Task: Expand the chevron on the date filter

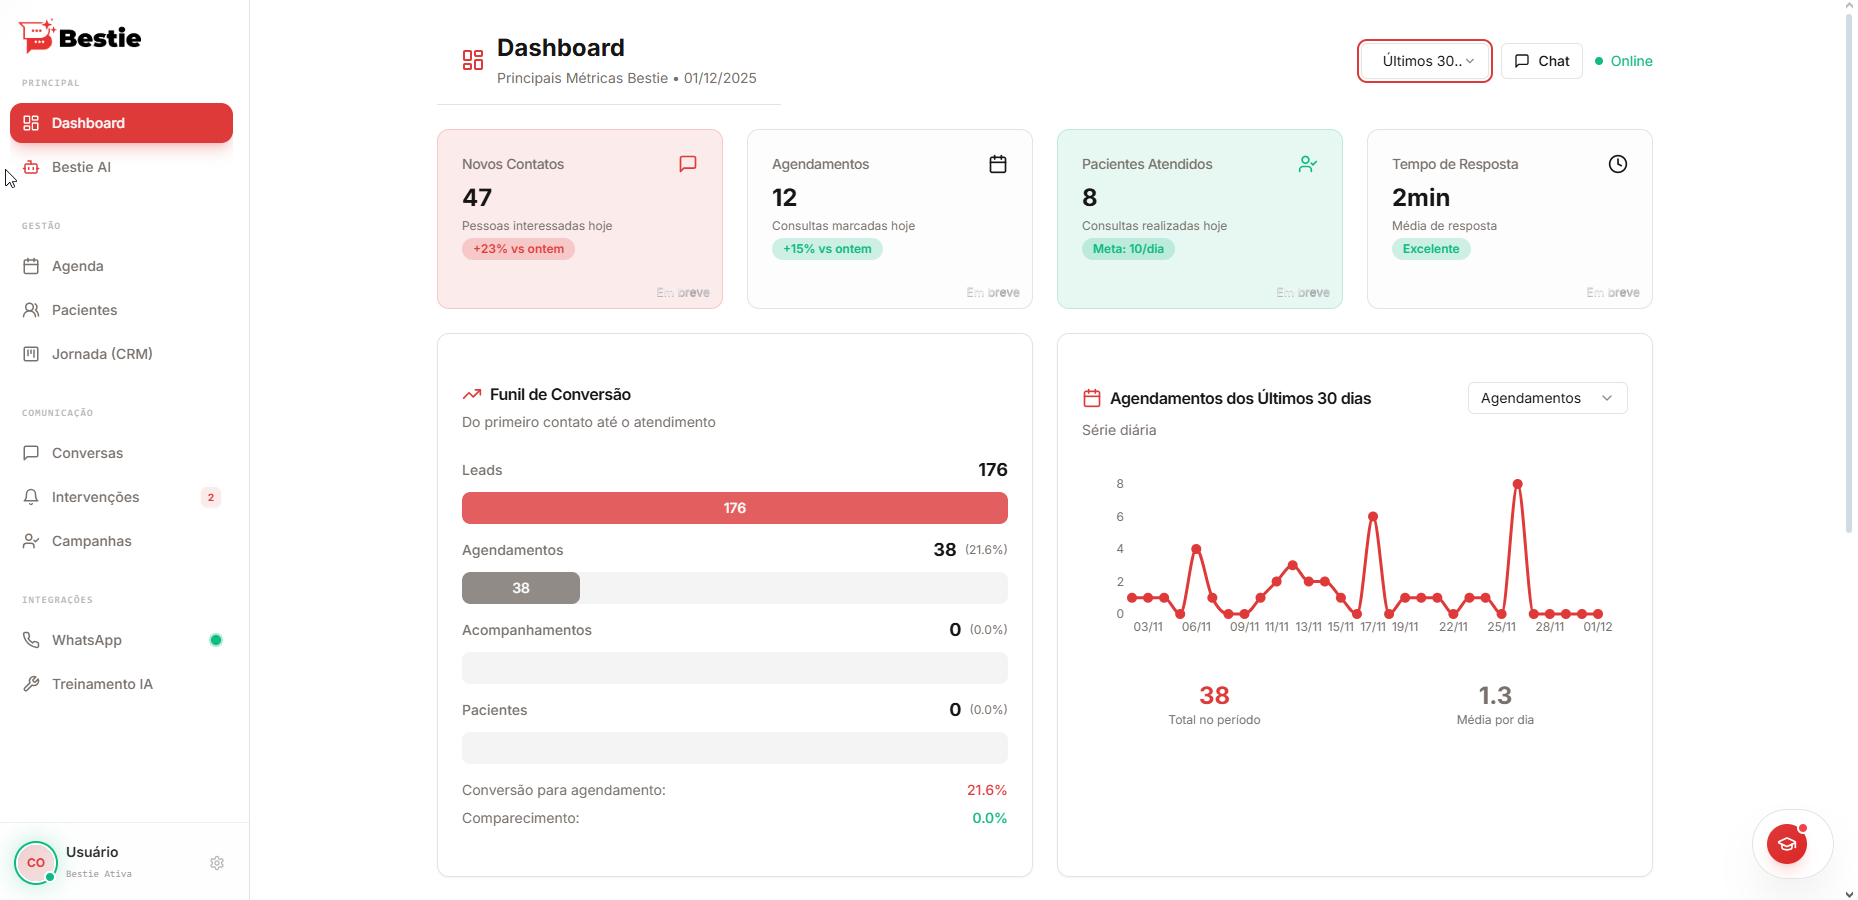Action: pos(1470,61)
